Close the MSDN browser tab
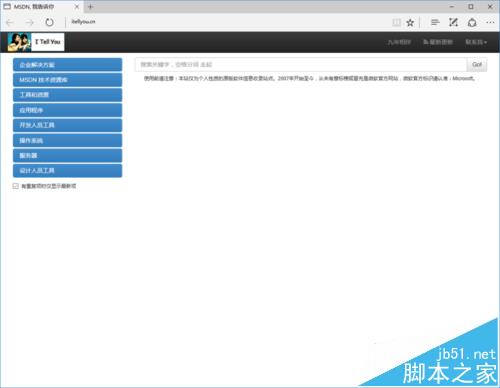This screenshot has height=388, width=500. (x=77, y=6)
